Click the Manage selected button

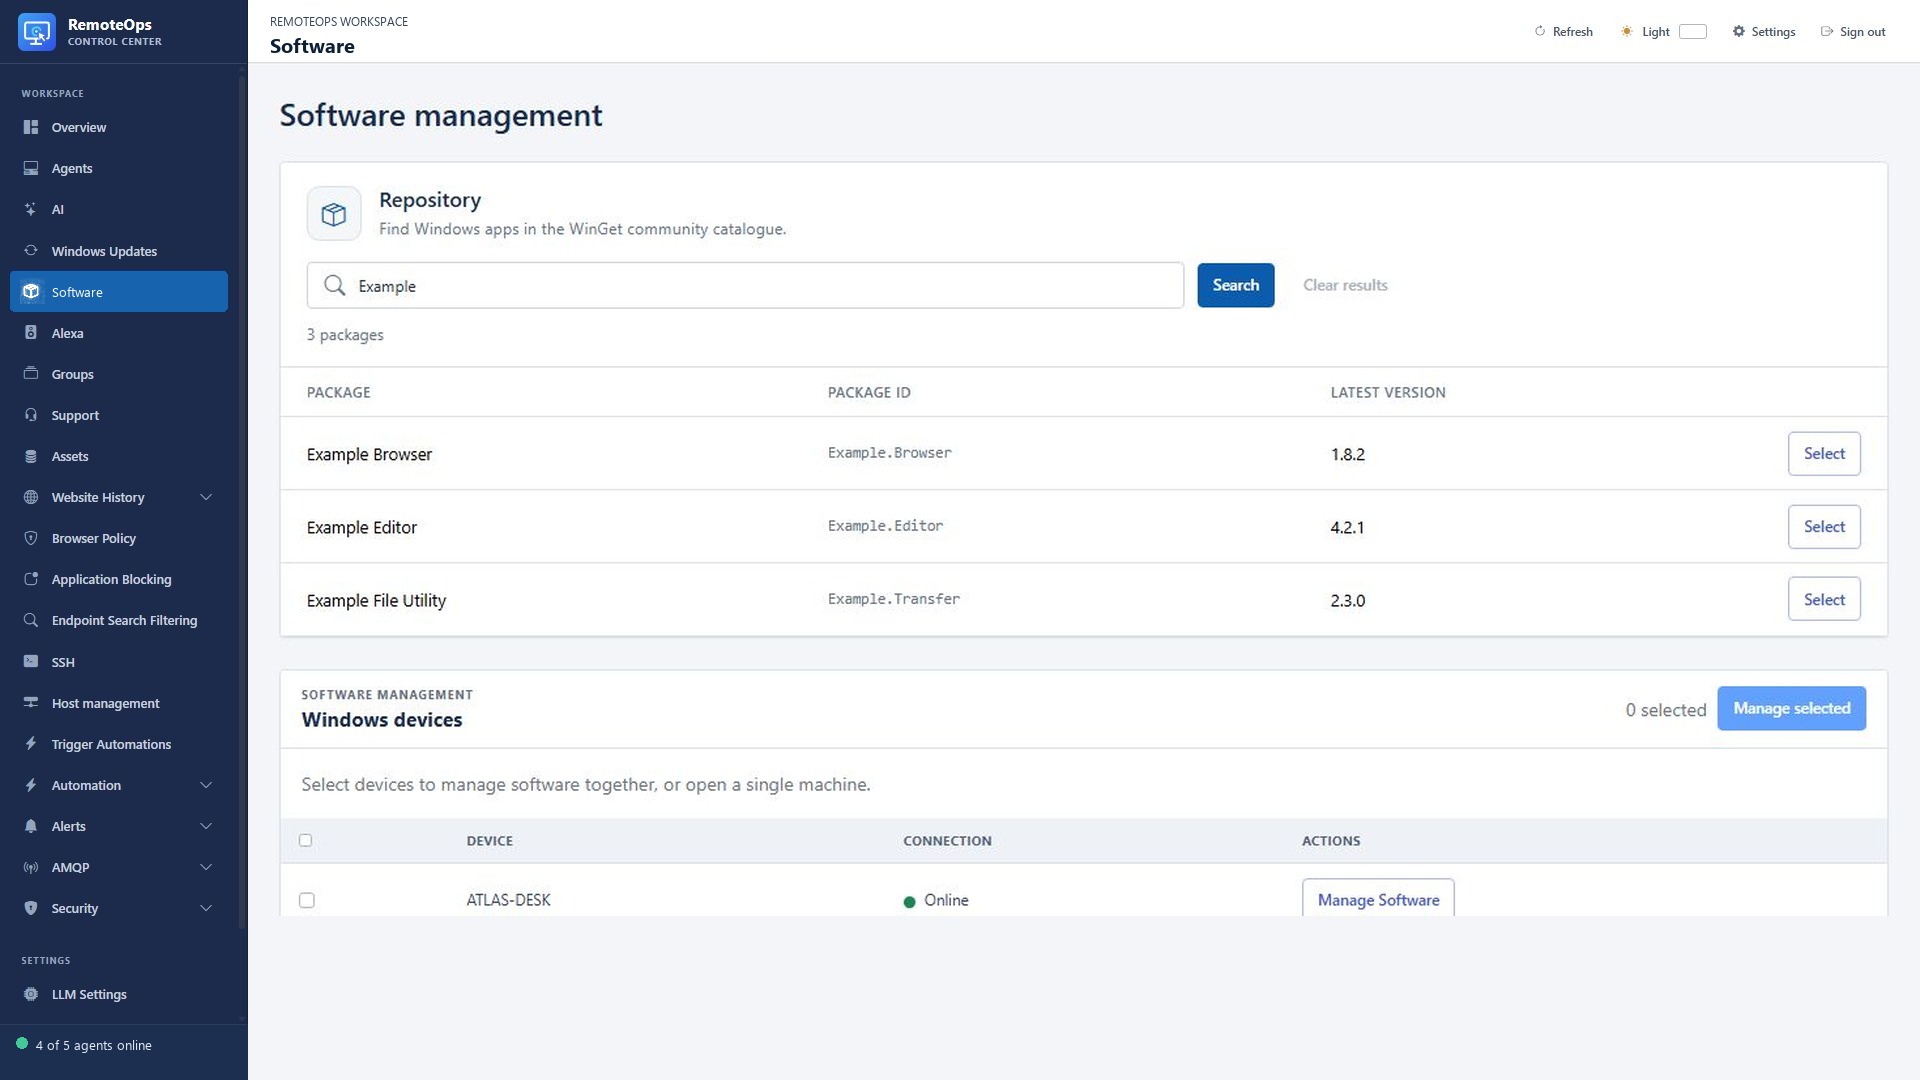click(1791, 709)
